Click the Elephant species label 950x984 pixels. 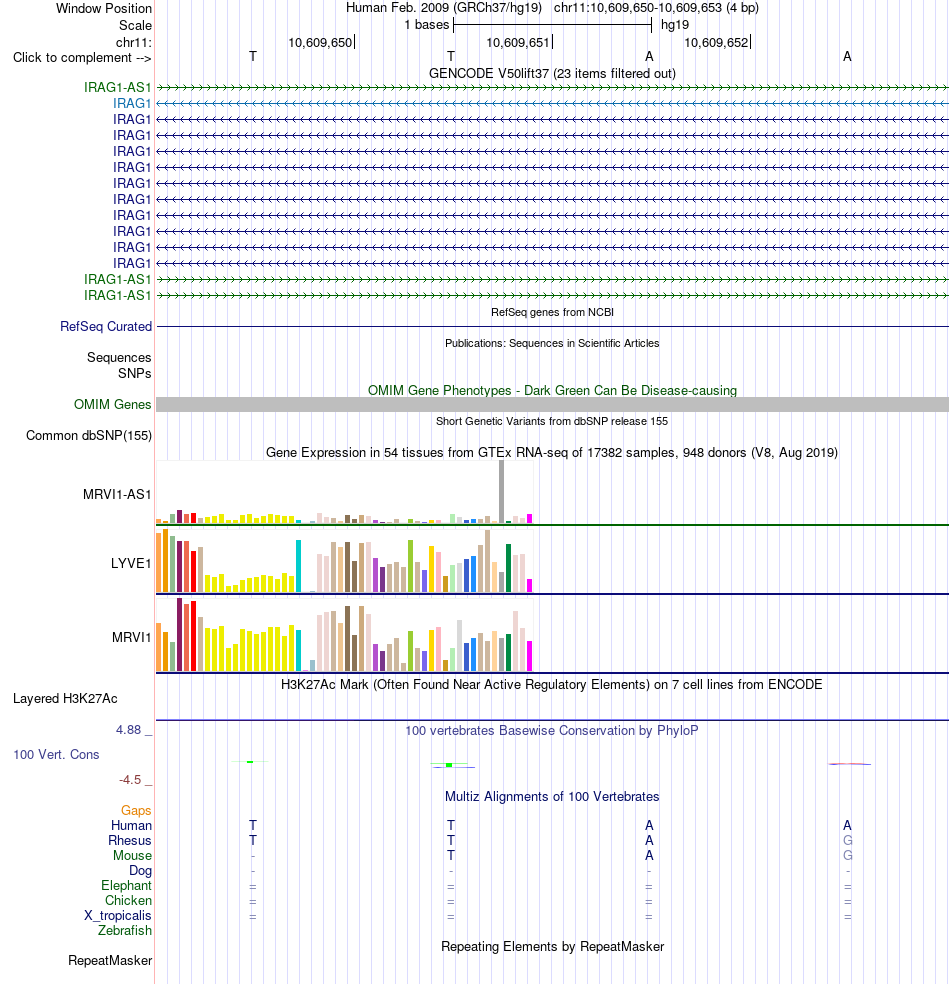(126, 885)
